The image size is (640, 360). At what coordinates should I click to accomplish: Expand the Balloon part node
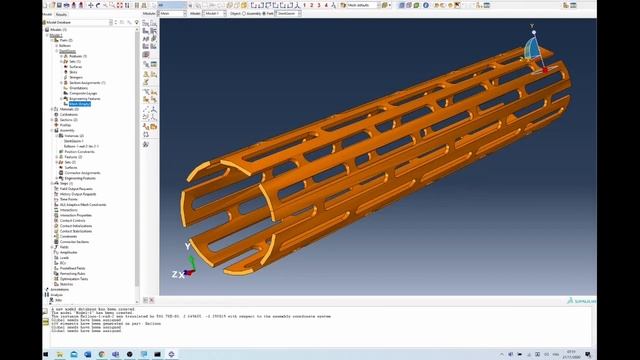[57, 46]
